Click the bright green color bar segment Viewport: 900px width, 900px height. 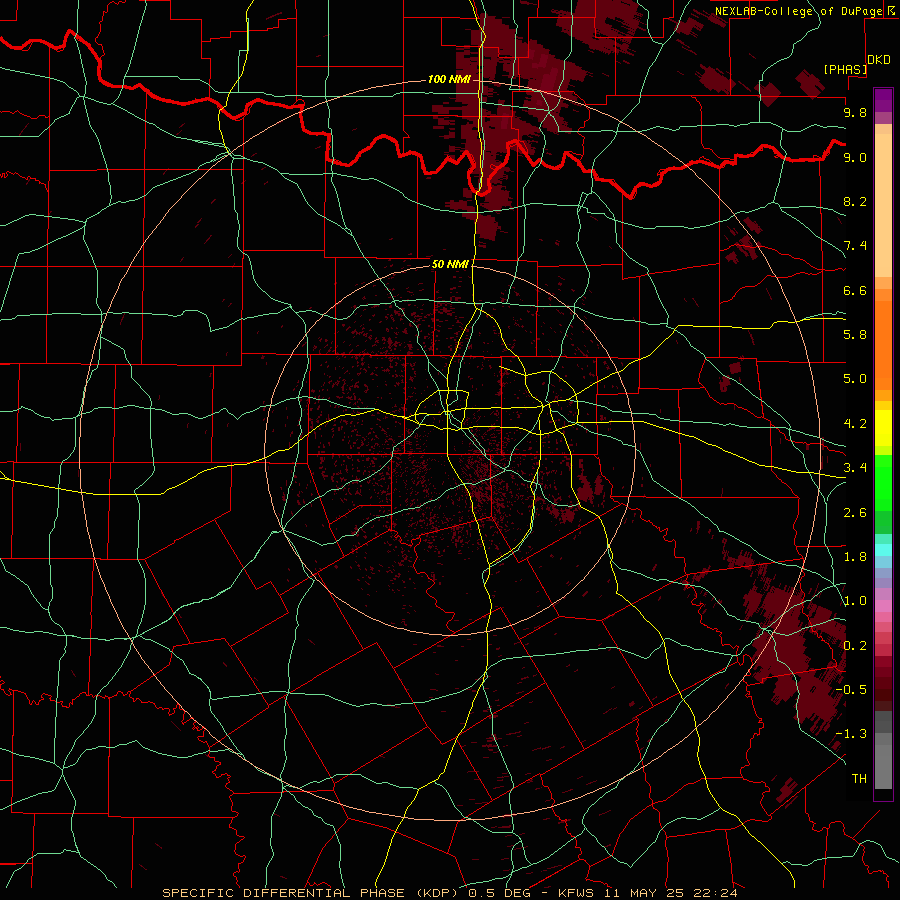coord(883,482)
